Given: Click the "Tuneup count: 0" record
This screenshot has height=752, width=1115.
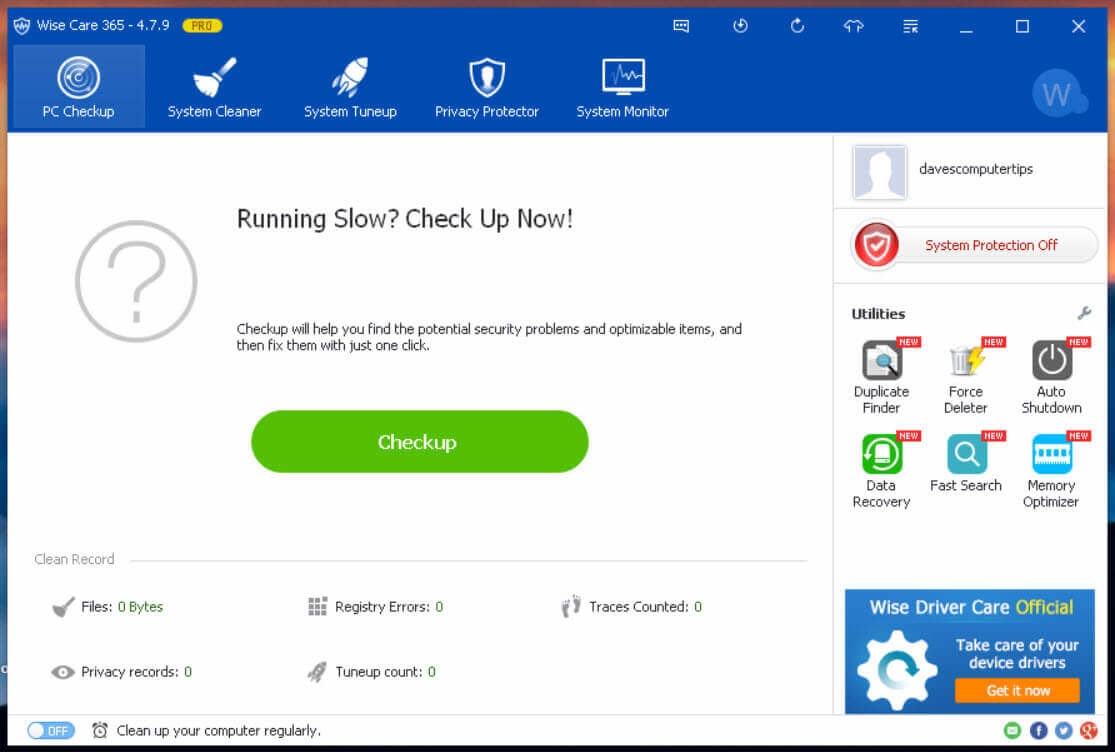Looking at the screenshot, I should pos(371,672).
